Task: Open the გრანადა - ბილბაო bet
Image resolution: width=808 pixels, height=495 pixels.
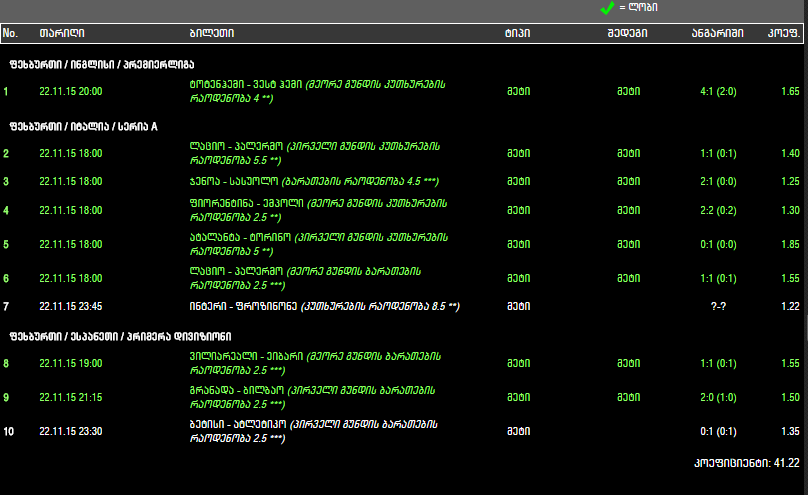Action: (x=312, y=397)
